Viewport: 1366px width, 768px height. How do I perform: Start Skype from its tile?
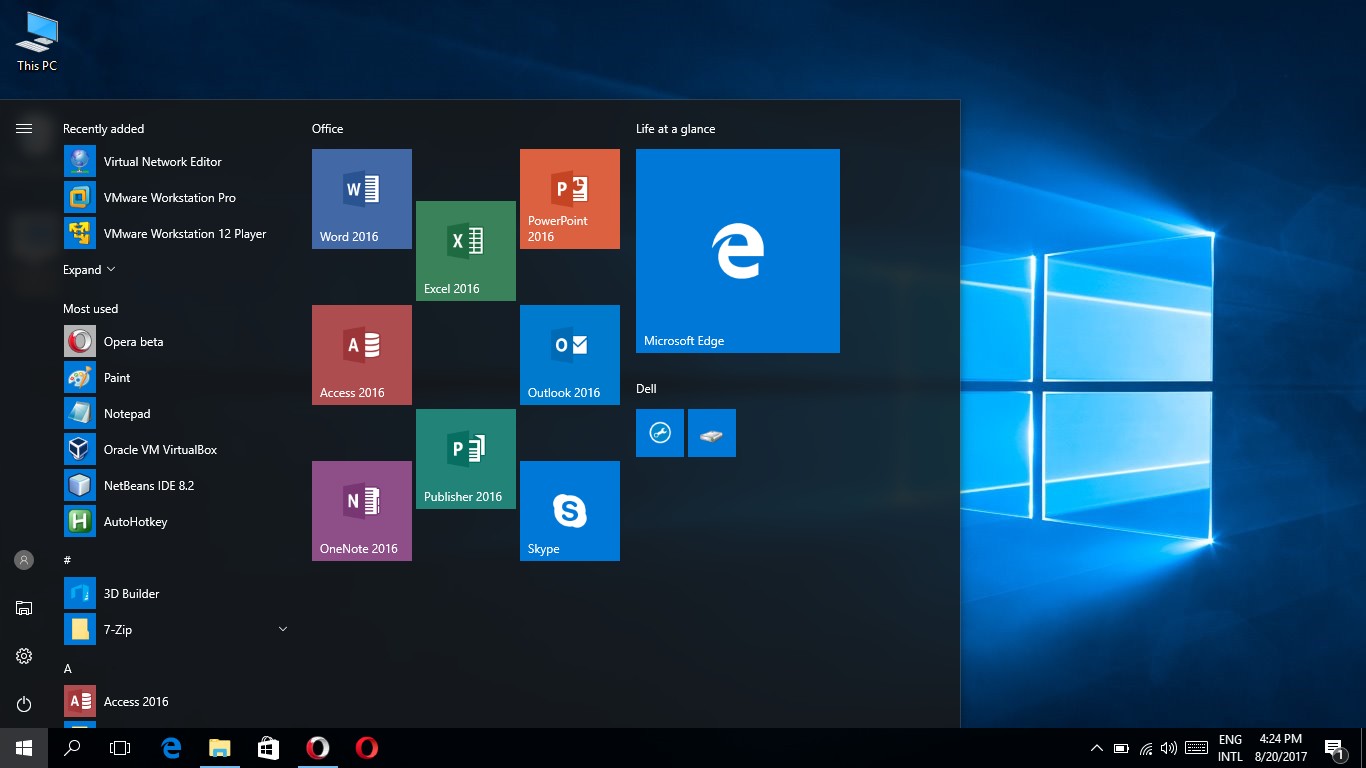point(569,510)
